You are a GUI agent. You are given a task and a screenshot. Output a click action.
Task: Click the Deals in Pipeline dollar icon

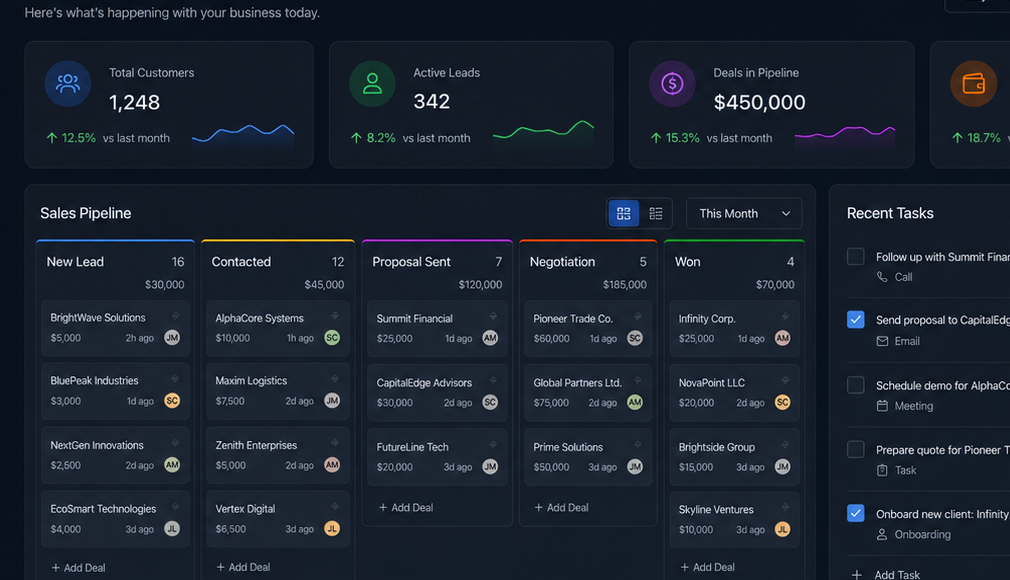tap(672, 84)
